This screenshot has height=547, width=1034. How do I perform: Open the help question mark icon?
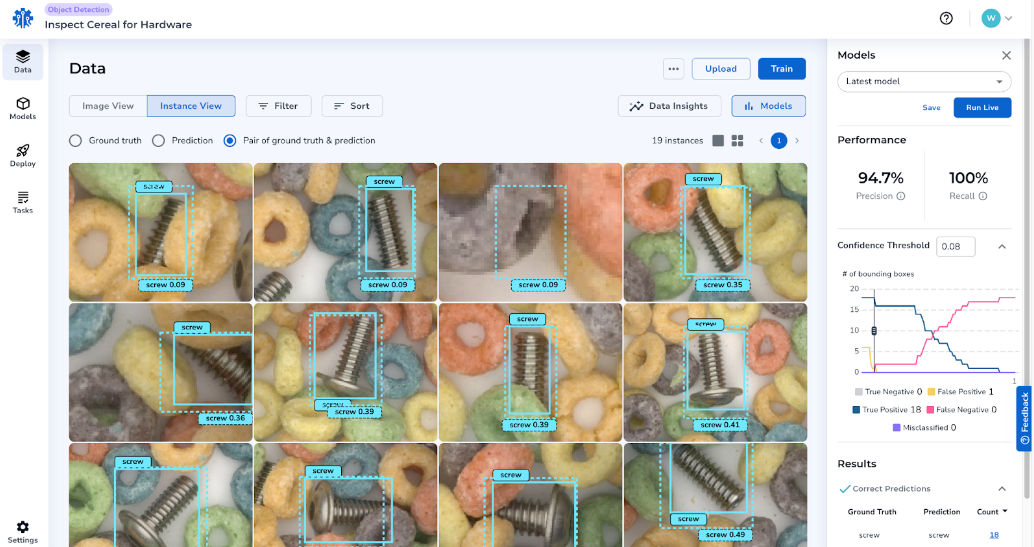(946, 18)
